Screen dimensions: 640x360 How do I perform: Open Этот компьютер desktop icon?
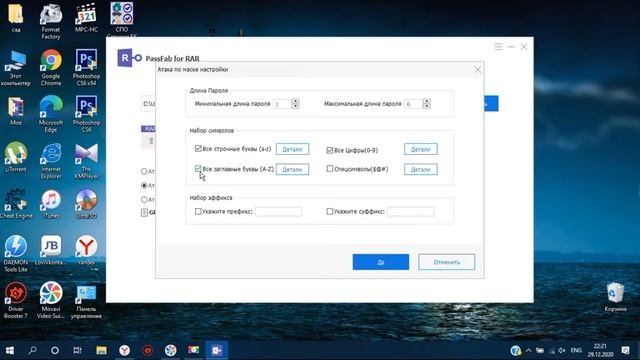16,67
